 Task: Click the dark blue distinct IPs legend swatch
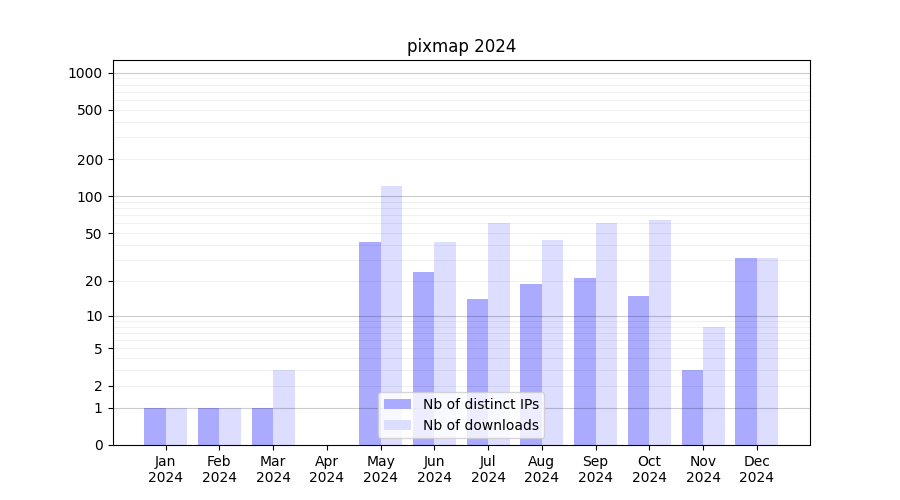pos(397,404)
